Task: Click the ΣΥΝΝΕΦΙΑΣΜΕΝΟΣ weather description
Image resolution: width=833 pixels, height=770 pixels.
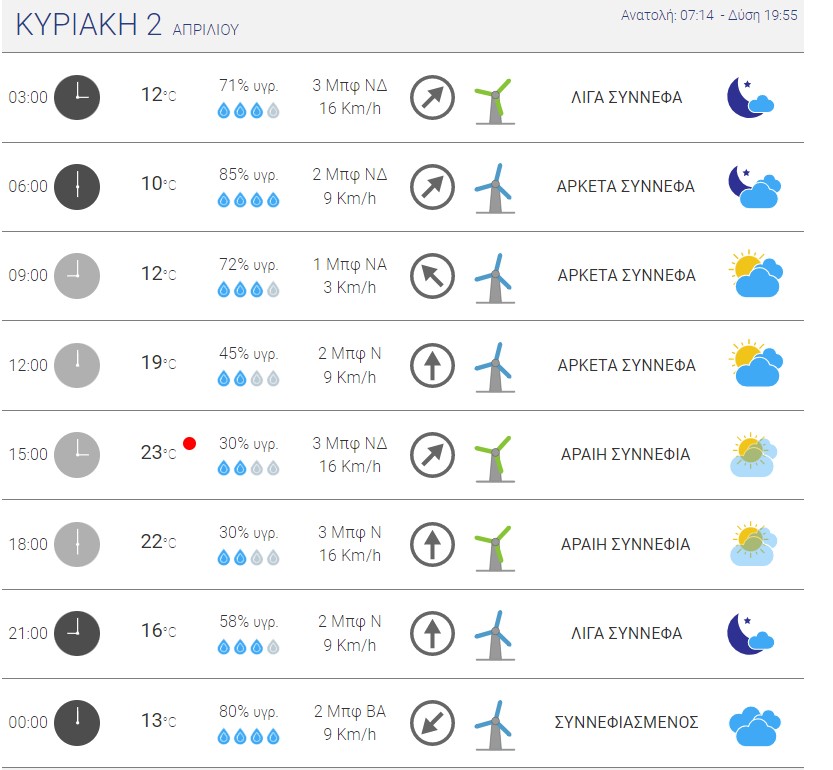Action: coord(626,722)
